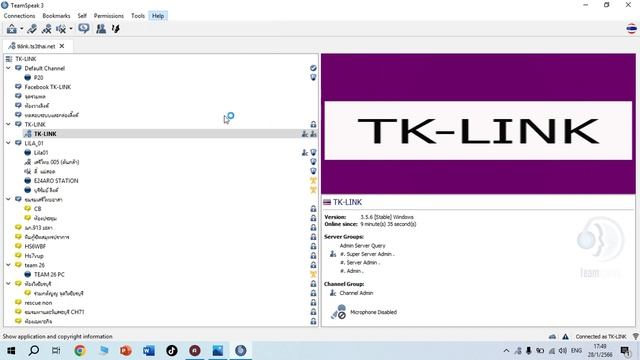
Task: Click the lightning bolt toolbar icon
Action: 116,29
